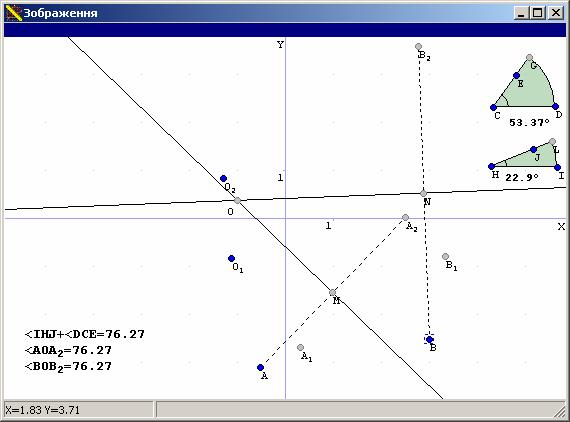Click gray point A2 near the X axis
This screenshot has height=422, width=570.
point(405,218)
